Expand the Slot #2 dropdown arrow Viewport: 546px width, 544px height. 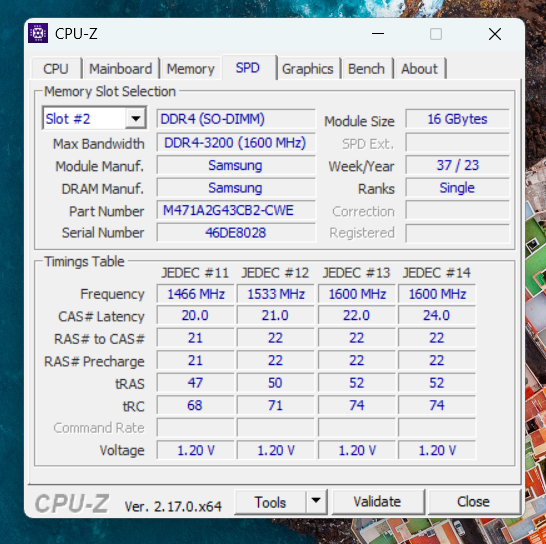pyautogui.click(x=136, y=119)
